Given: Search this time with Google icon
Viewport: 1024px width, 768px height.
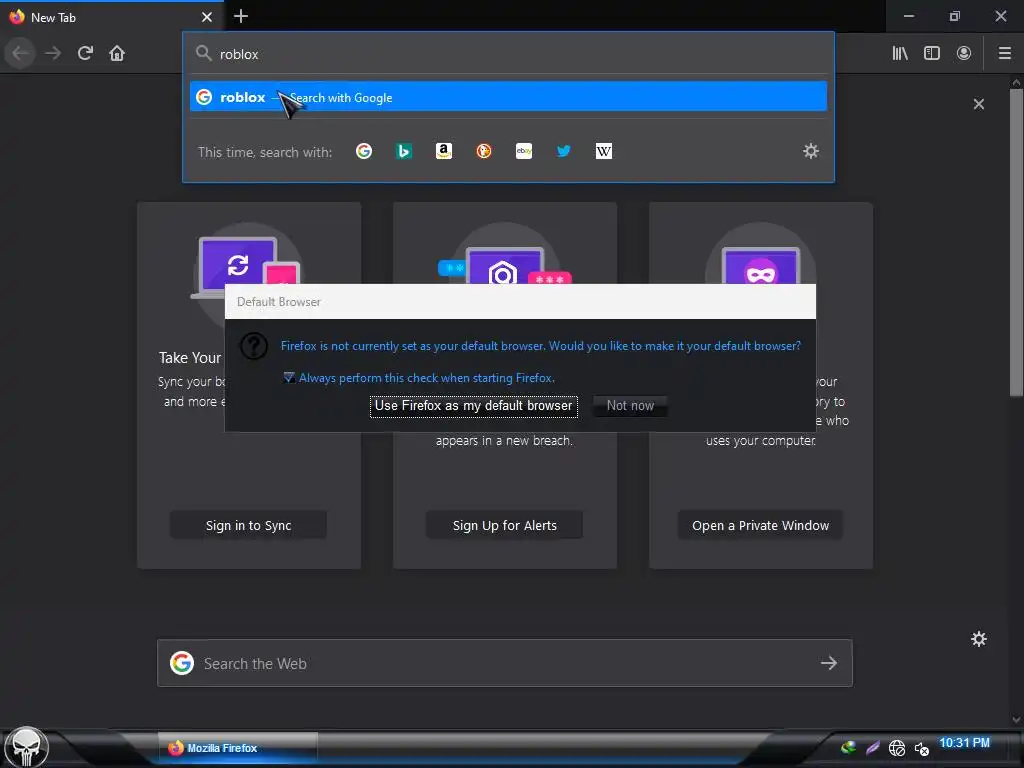Looking at the screenshot, I should (x=364, y=152).
